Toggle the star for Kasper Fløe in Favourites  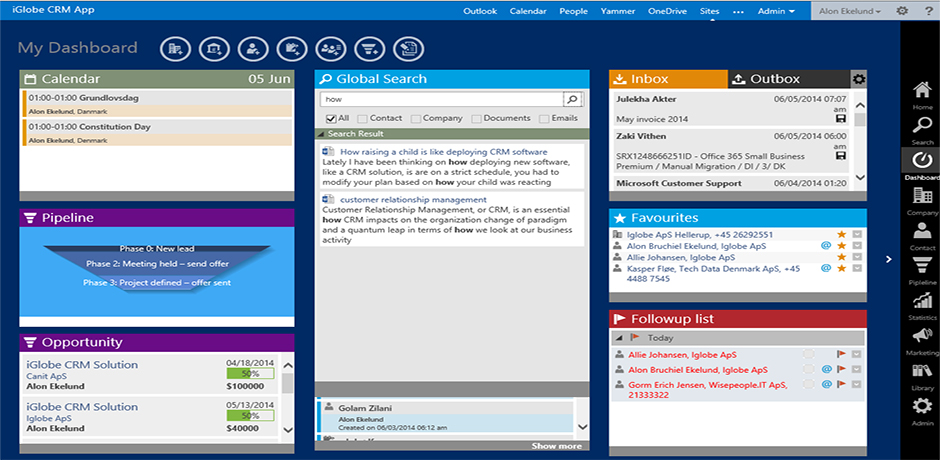[x=841, y=268]
